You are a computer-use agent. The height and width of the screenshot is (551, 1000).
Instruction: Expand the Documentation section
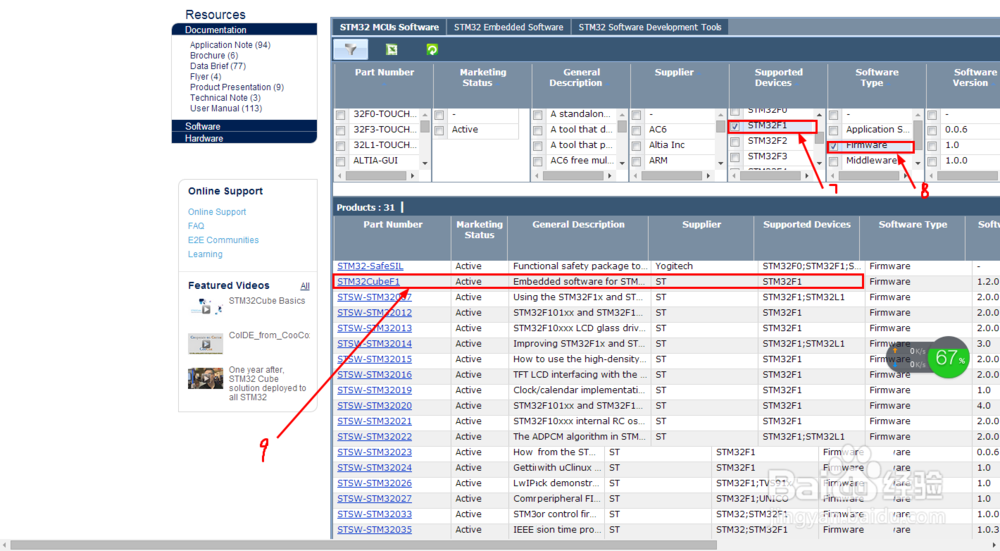[x=244, y=29]
